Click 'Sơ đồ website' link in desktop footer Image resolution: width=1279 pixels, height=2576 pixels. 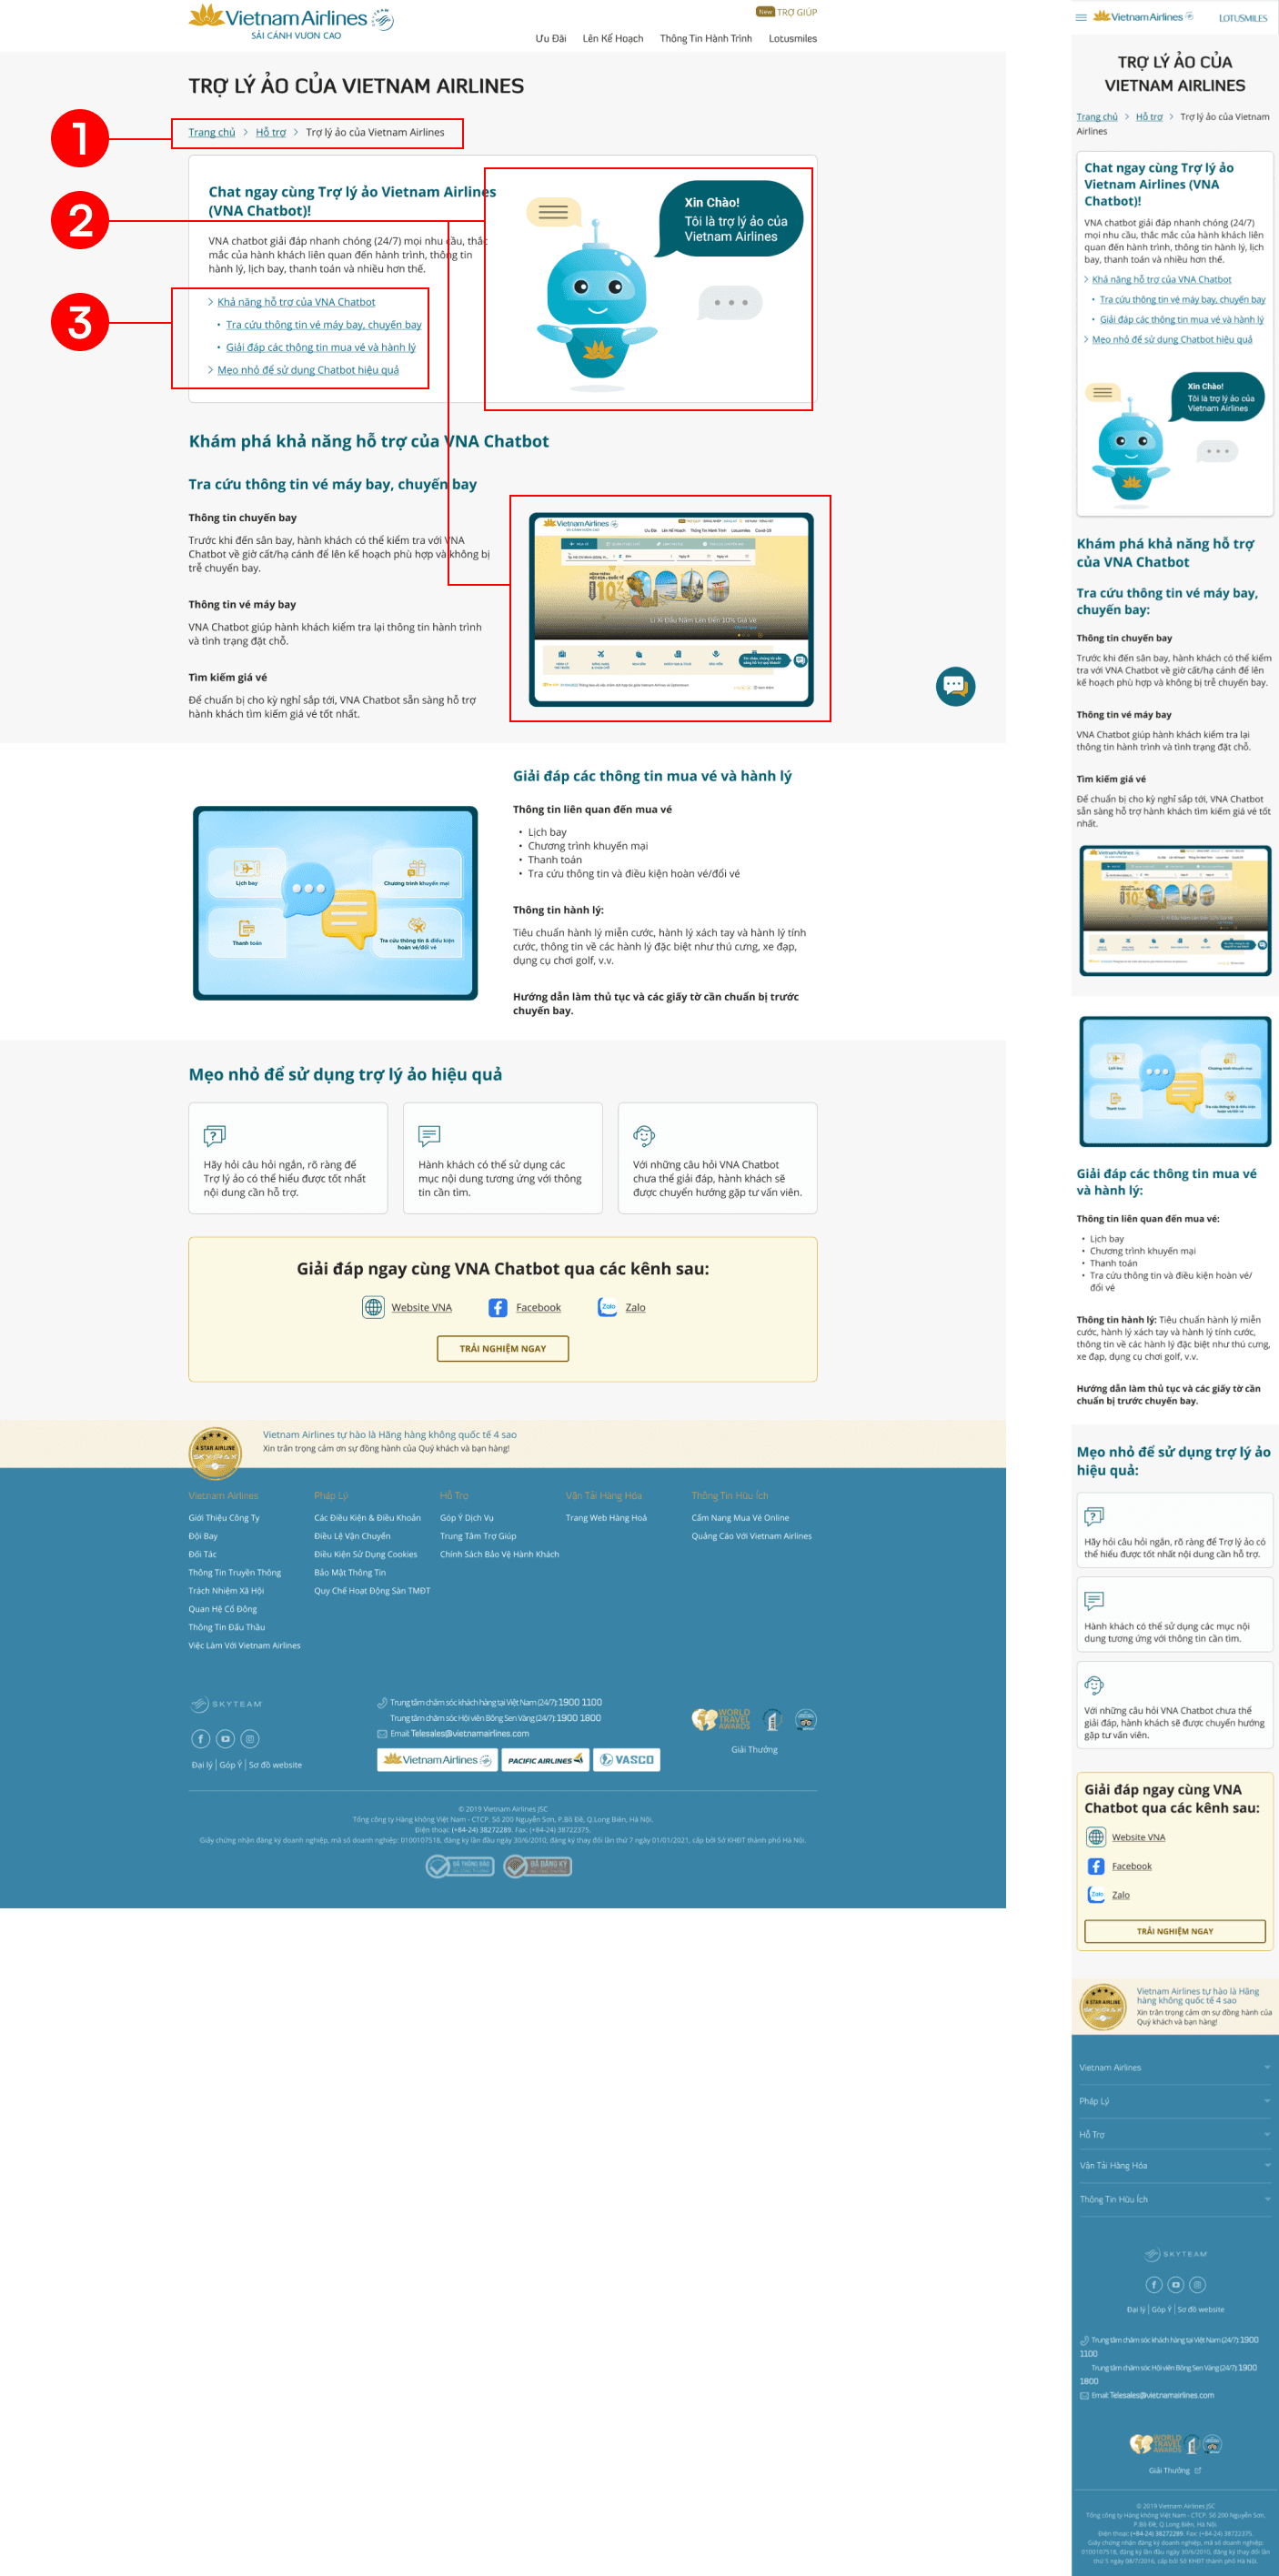(275, 1765)
